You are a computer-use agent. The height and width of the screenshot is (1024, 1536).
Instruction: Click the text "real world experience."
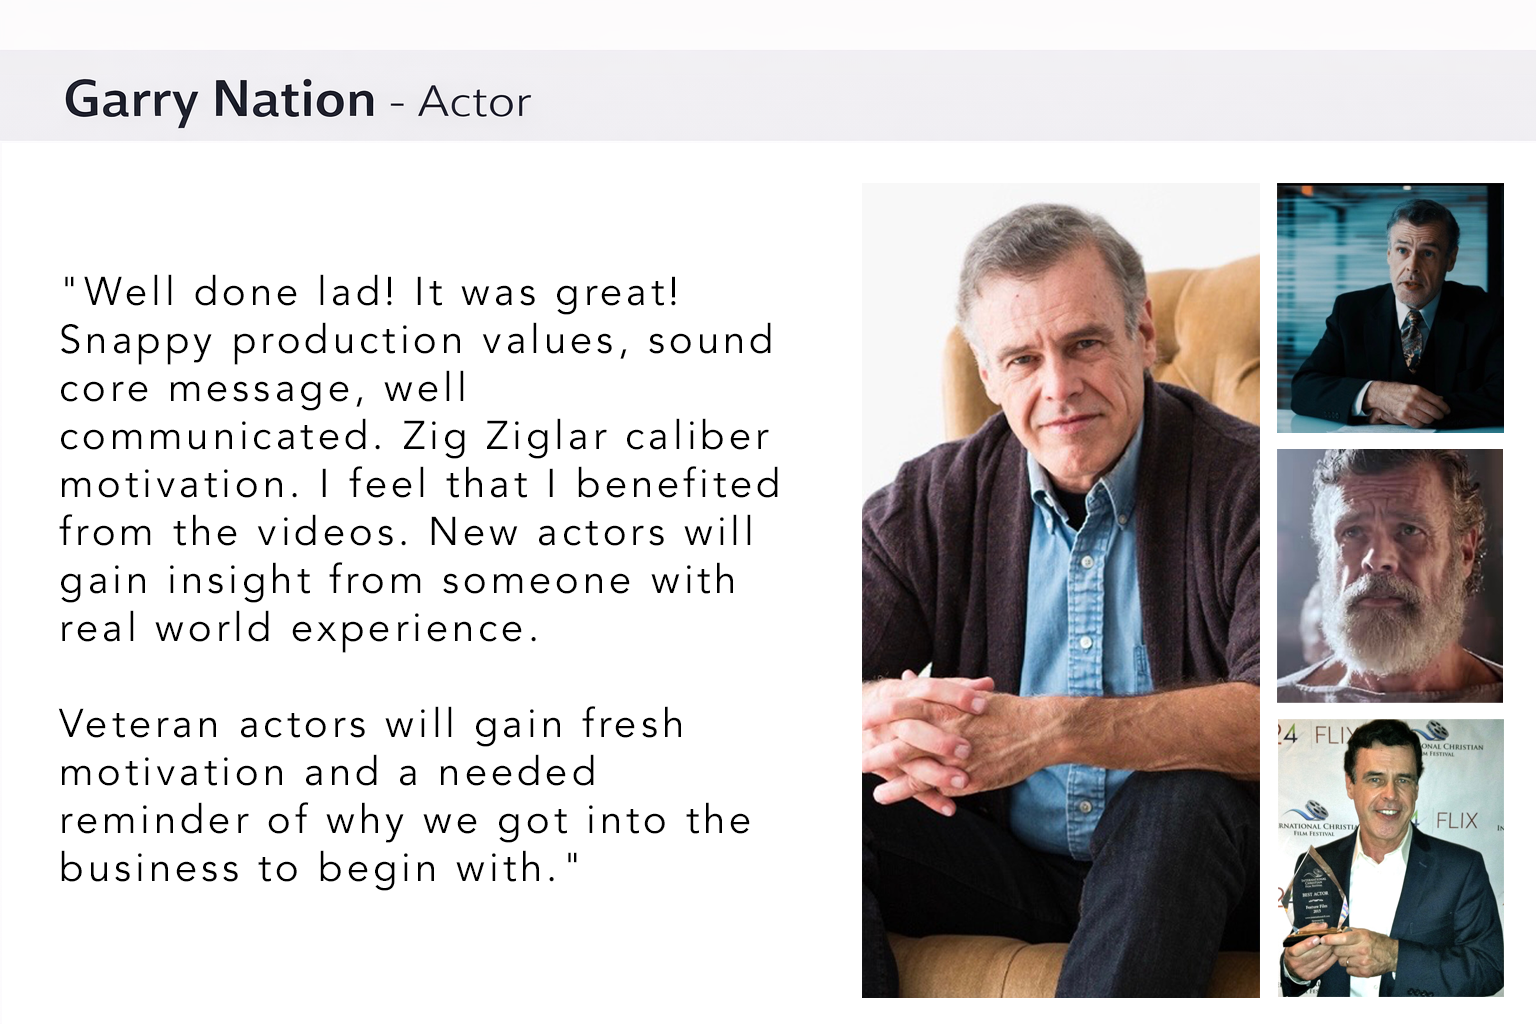point(299,628)
